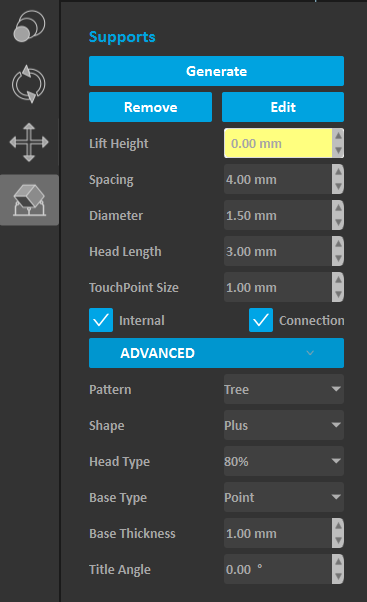Open the Base Type dropdown showing Point
This screenshot has width=367, height=602.
coord(284,497)
